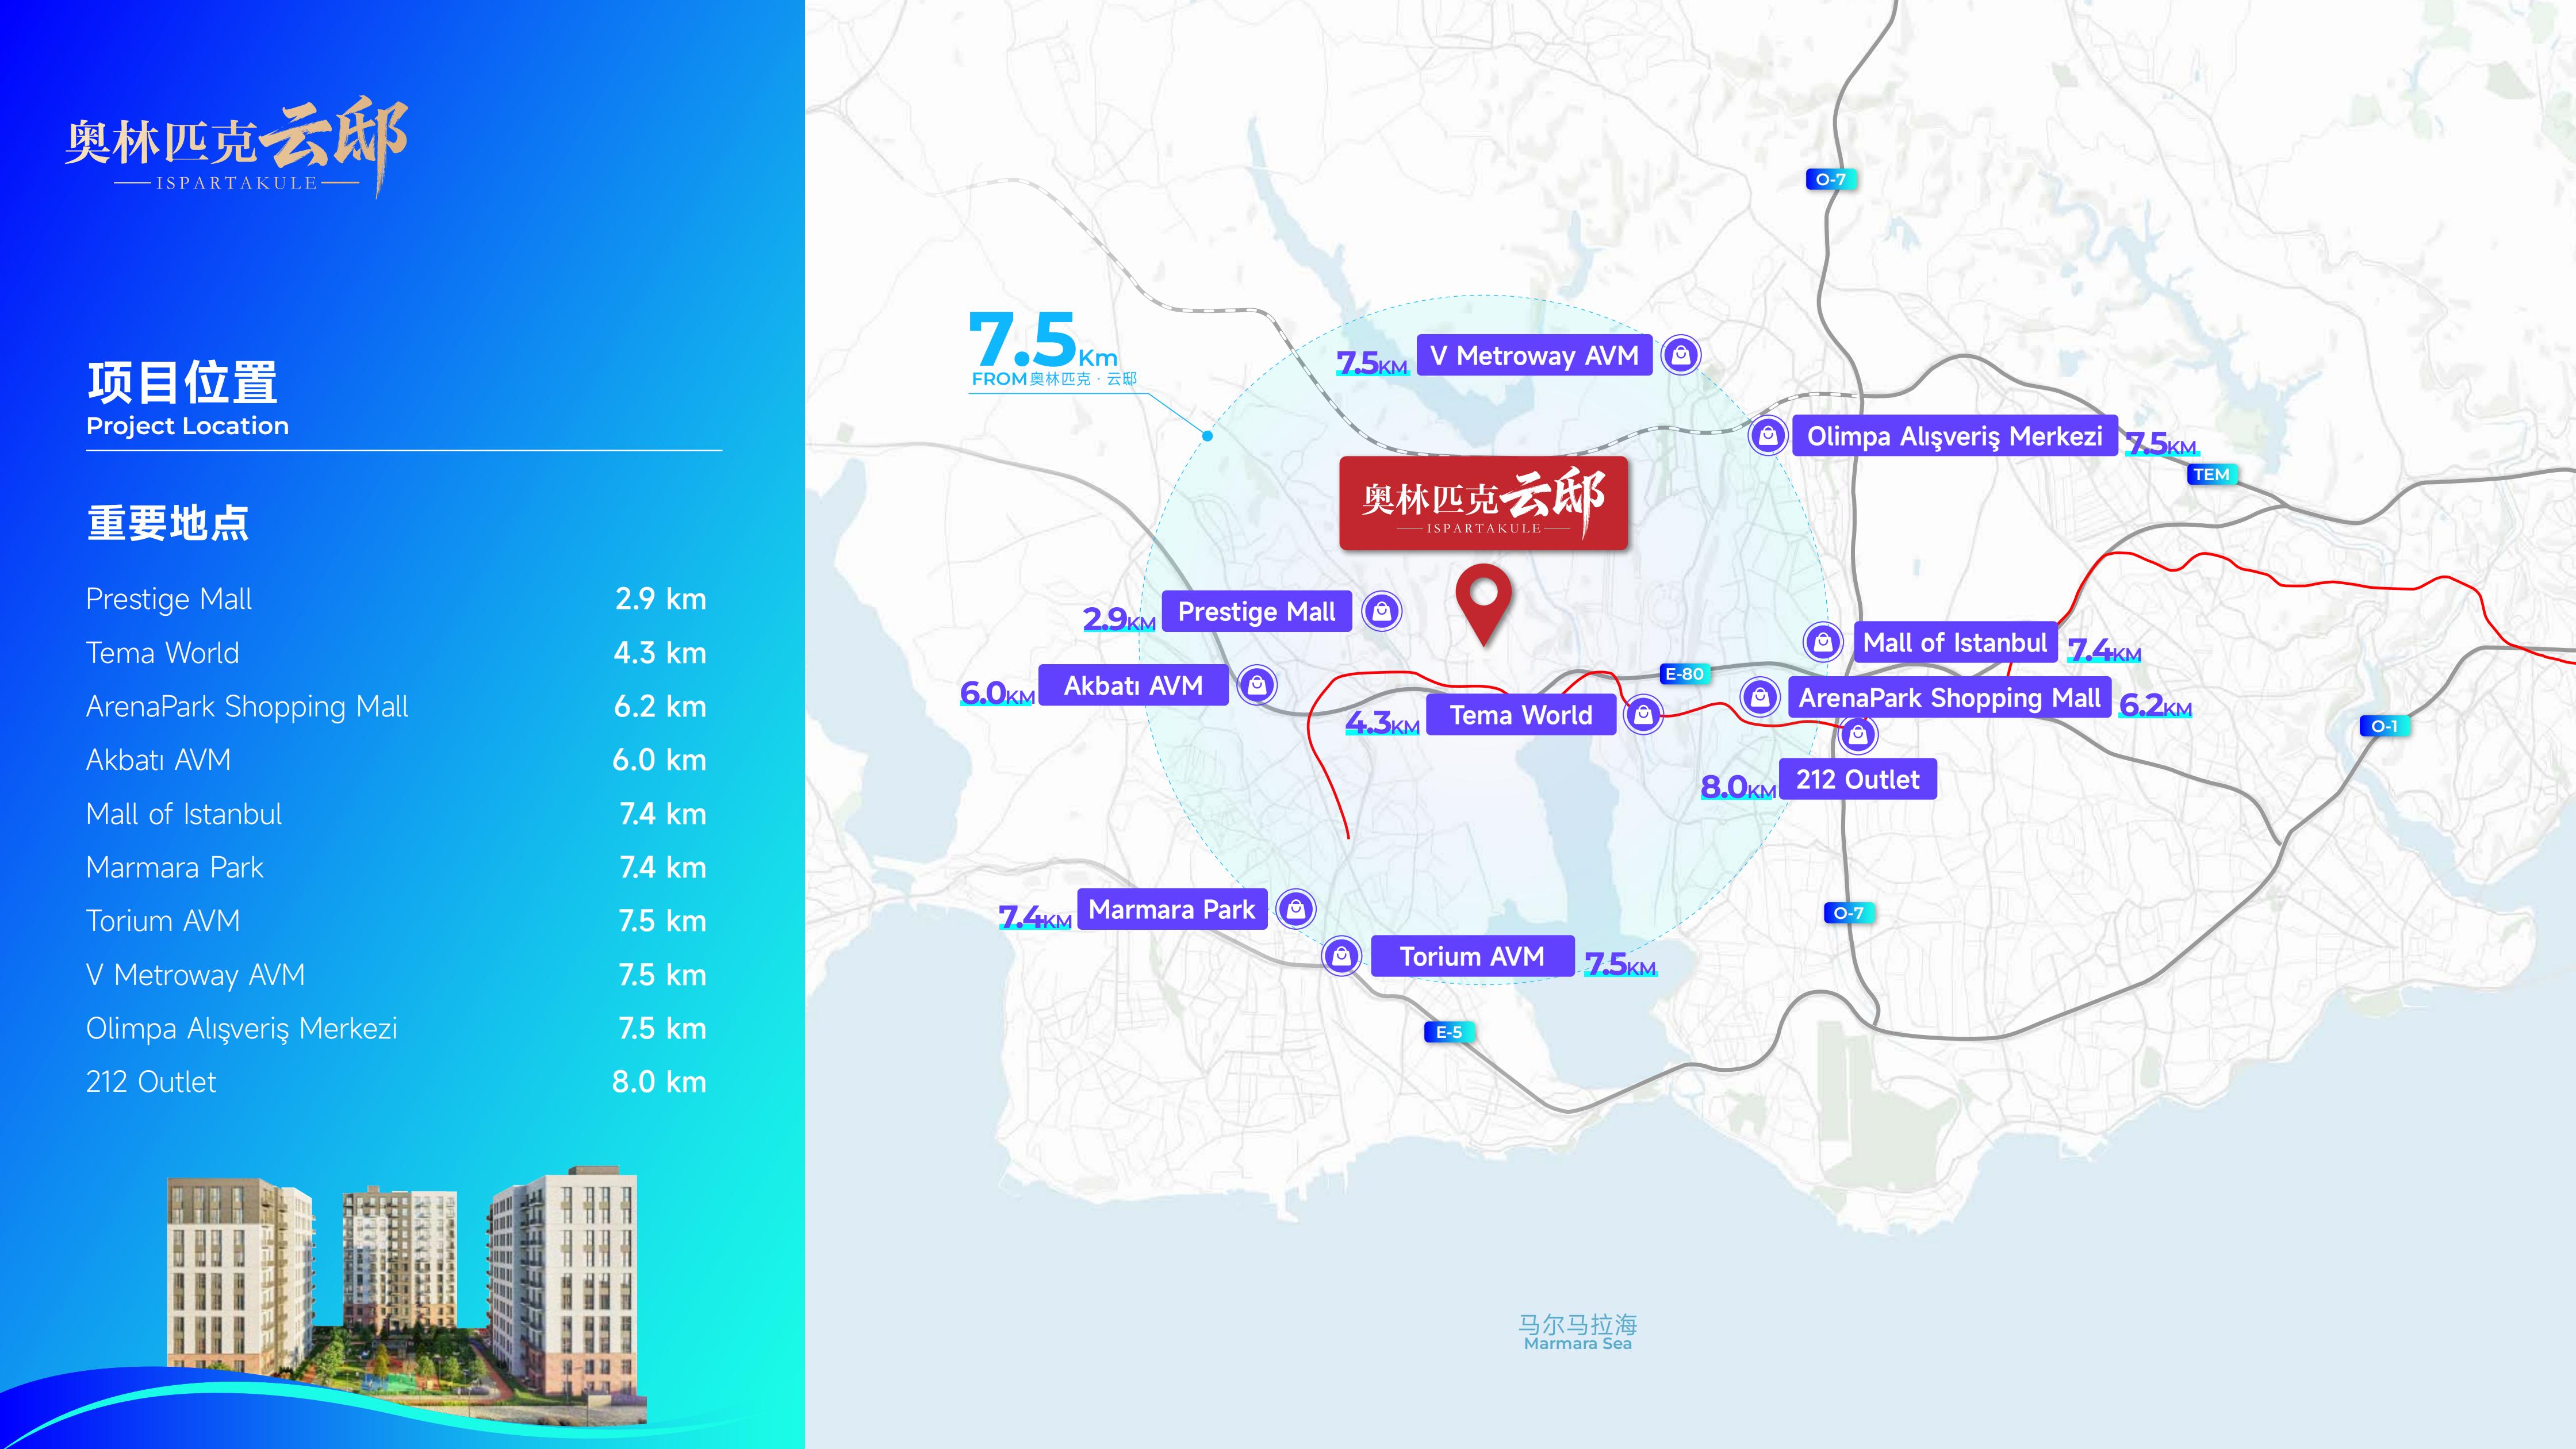The width and height of the screenshot is (2576, 1449).
Task: Click the 重要地点 heading
Action: 168,523
